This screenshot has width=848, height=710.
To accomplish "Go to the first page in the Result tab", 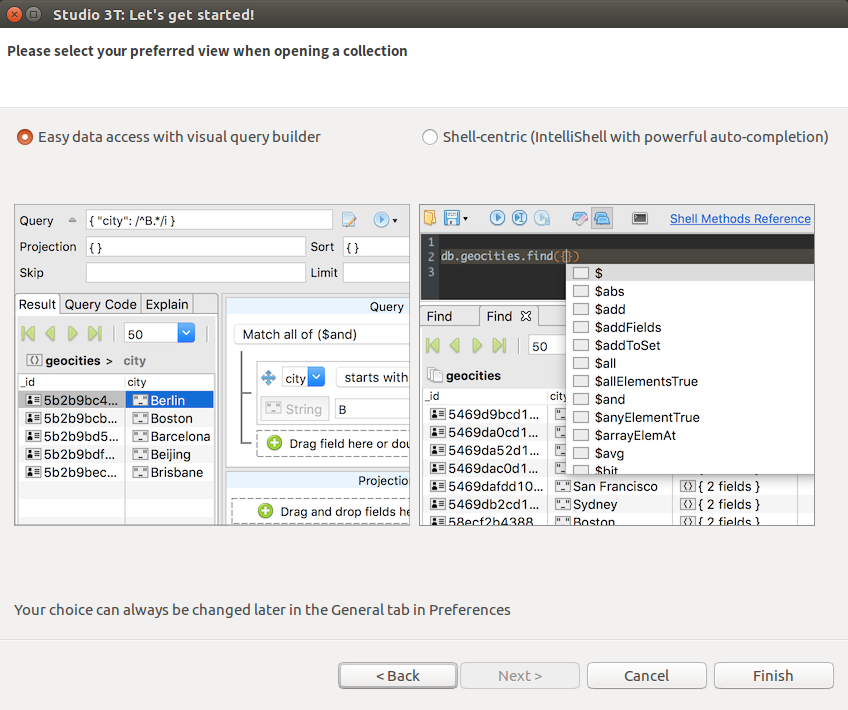I will click(x=28, y=334).
